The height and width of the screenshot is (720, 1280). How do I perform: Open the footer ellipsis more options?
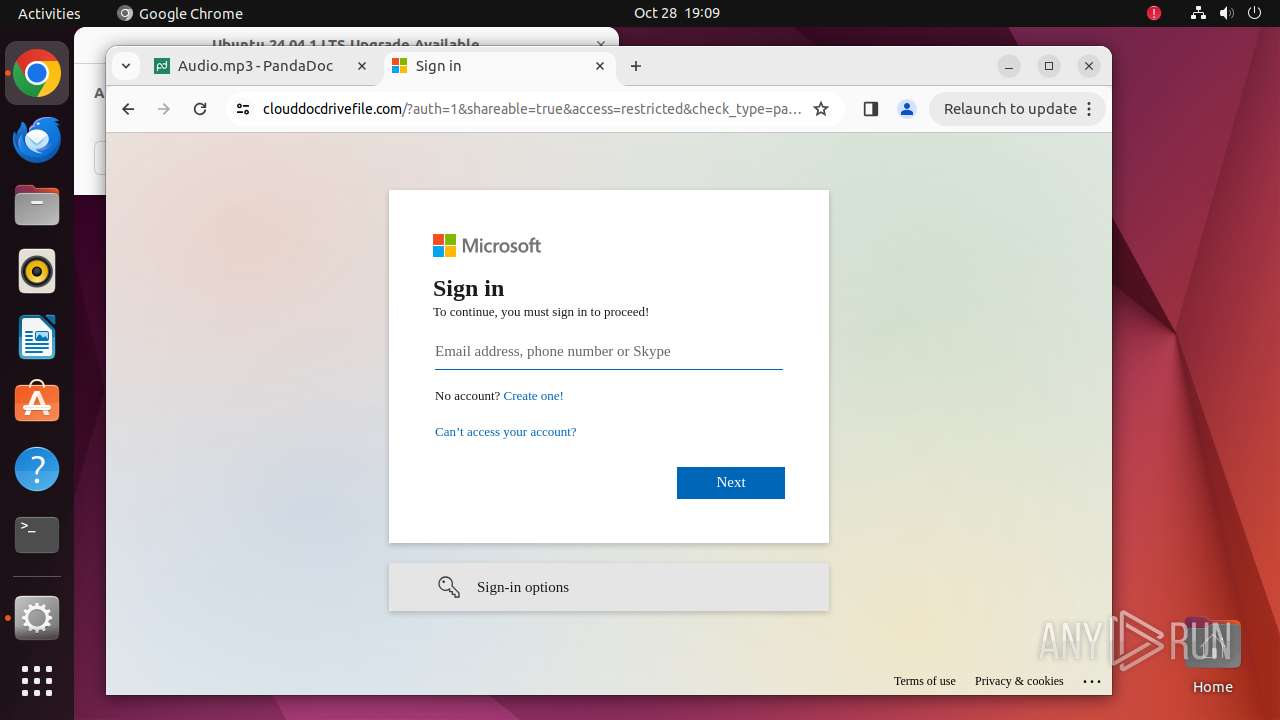[1092, 681]
